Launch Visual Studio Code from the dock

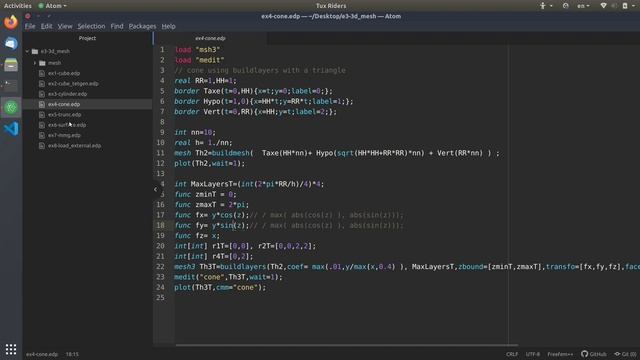tap(11, 129)
